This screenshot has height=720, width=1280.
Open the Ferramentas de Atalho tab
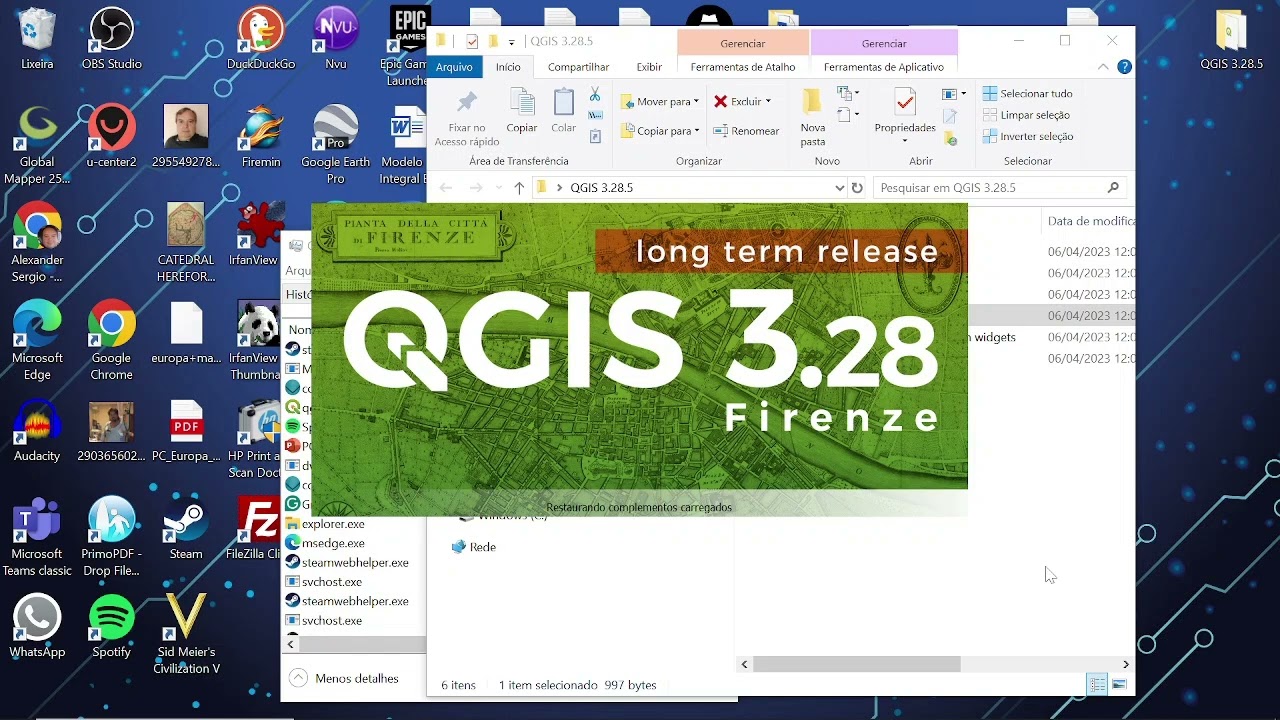(x=743, y=67)
